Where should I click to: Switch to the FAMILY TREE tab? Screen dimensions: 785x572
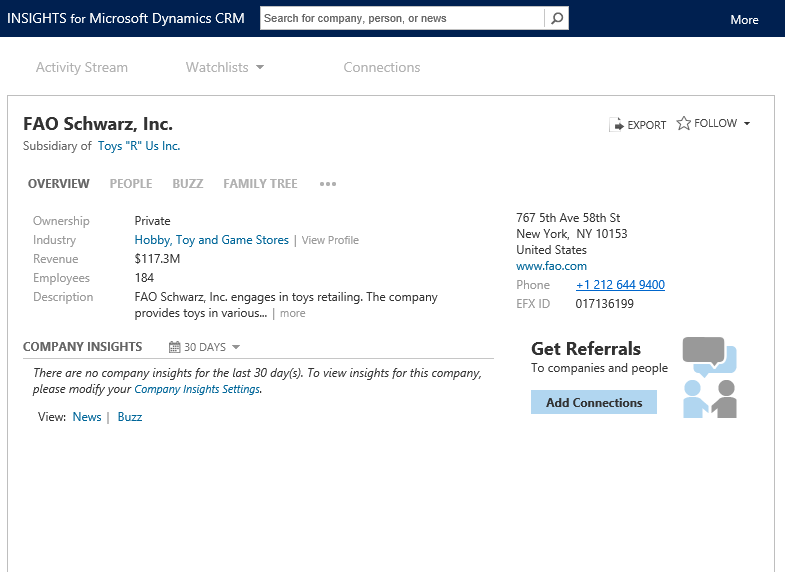point(260,184)
